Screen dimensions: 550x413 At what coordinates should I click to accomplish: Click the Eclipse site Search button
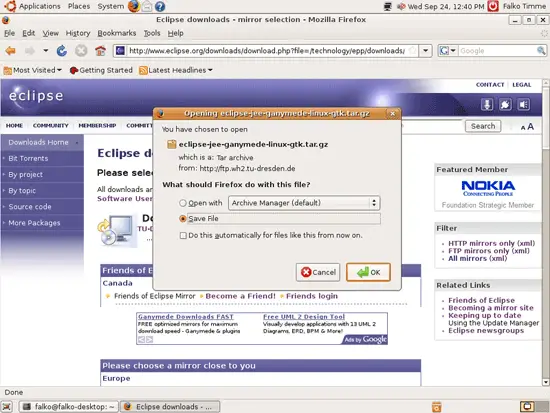(483, 126)
